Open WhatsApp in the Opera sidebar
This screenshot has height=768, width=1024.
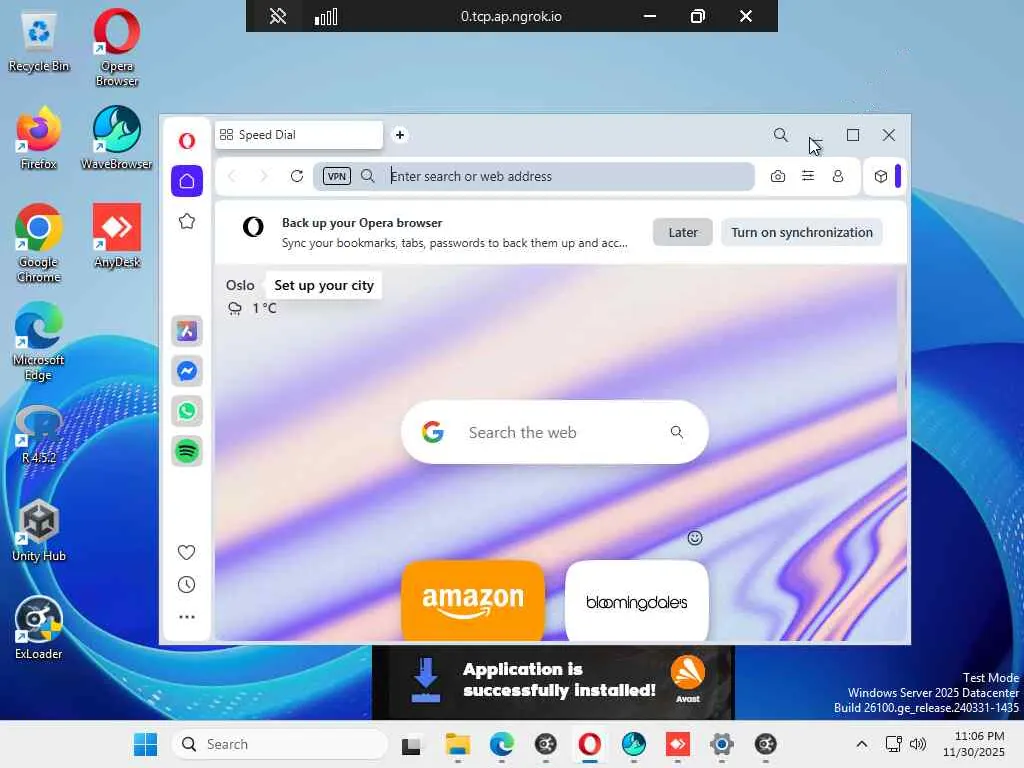point(187,411)
